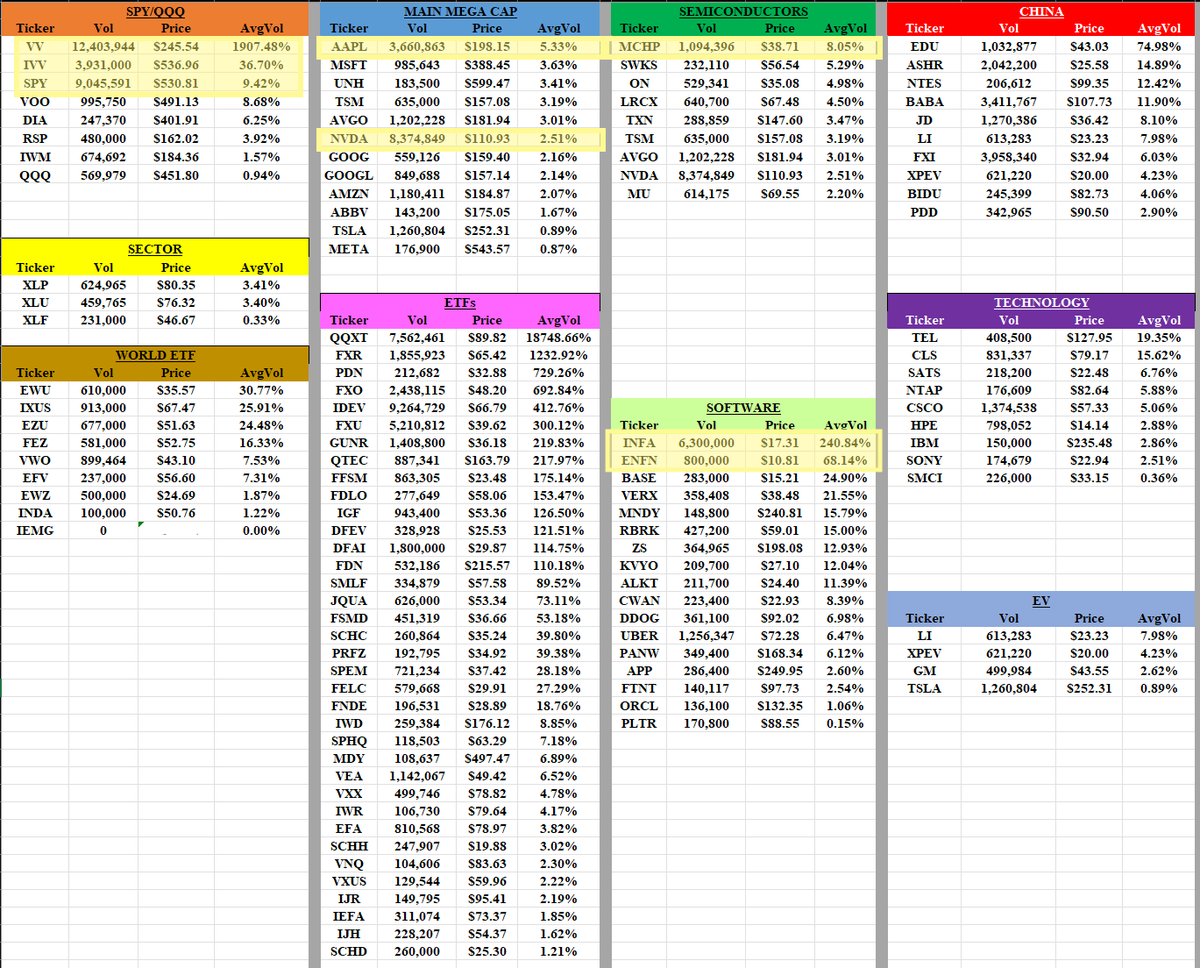The width and height of the screenshot is (1200, 968).
Task: Click the 18748.66% AvgVol value
Action: [x=558, y=337]
